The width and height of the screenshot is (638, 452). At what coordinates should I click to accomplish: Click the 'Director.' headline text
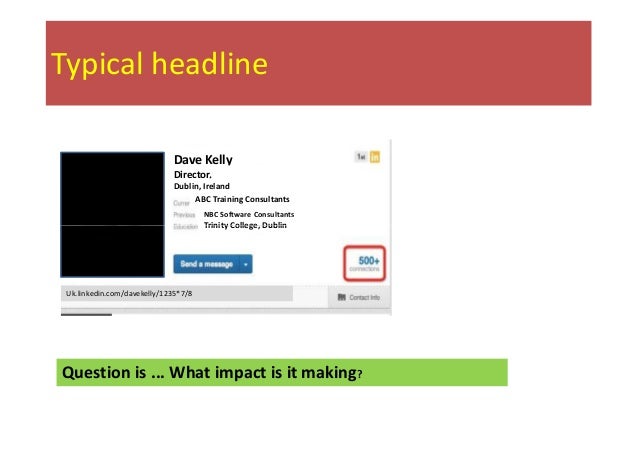click(192, 175)
